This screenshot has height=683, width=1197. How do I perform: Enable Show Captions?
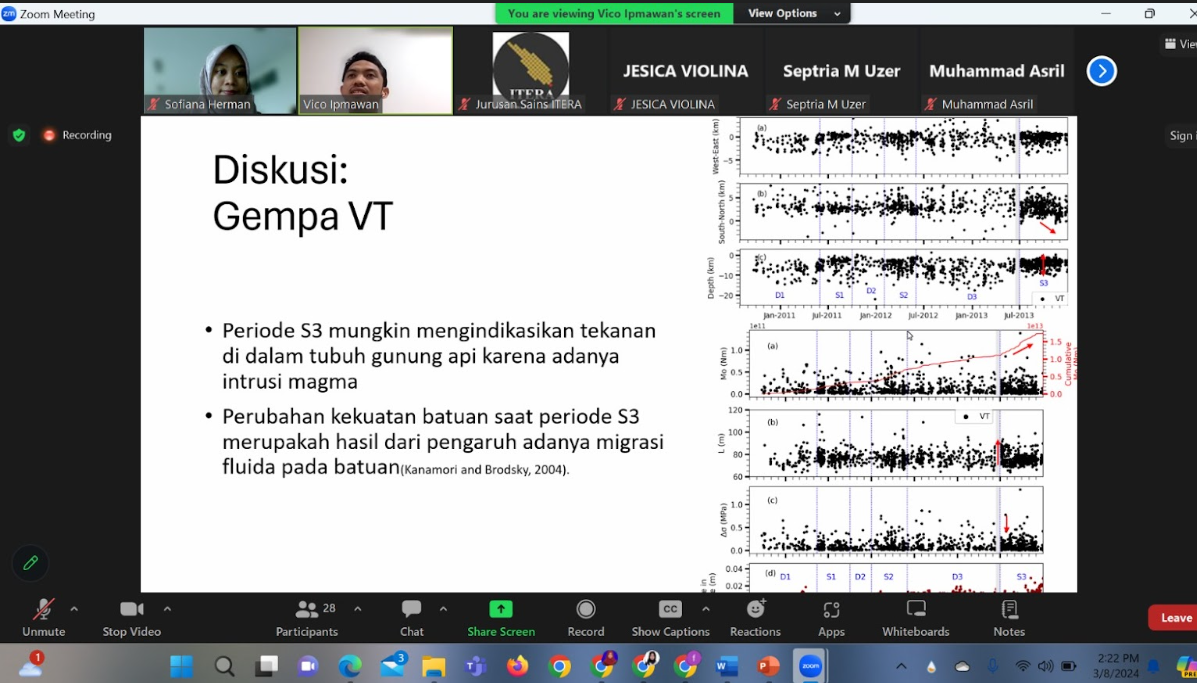tap(669, 617)
